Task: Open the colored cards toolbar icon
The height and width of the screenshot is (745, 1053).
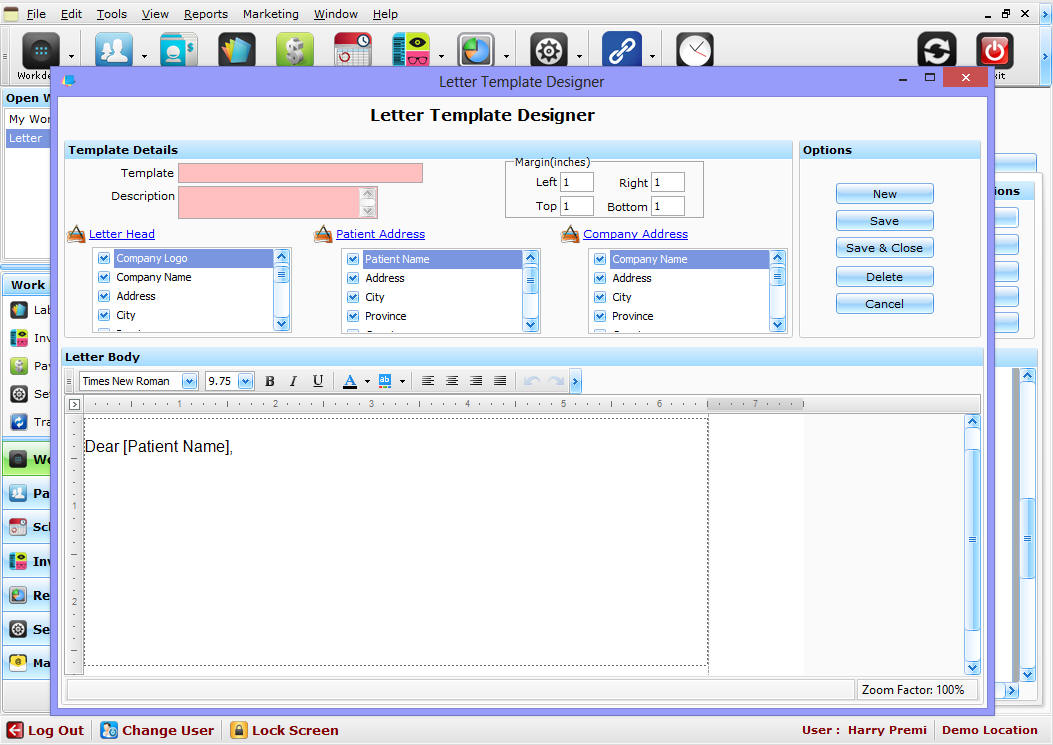Action: (236, 49)
